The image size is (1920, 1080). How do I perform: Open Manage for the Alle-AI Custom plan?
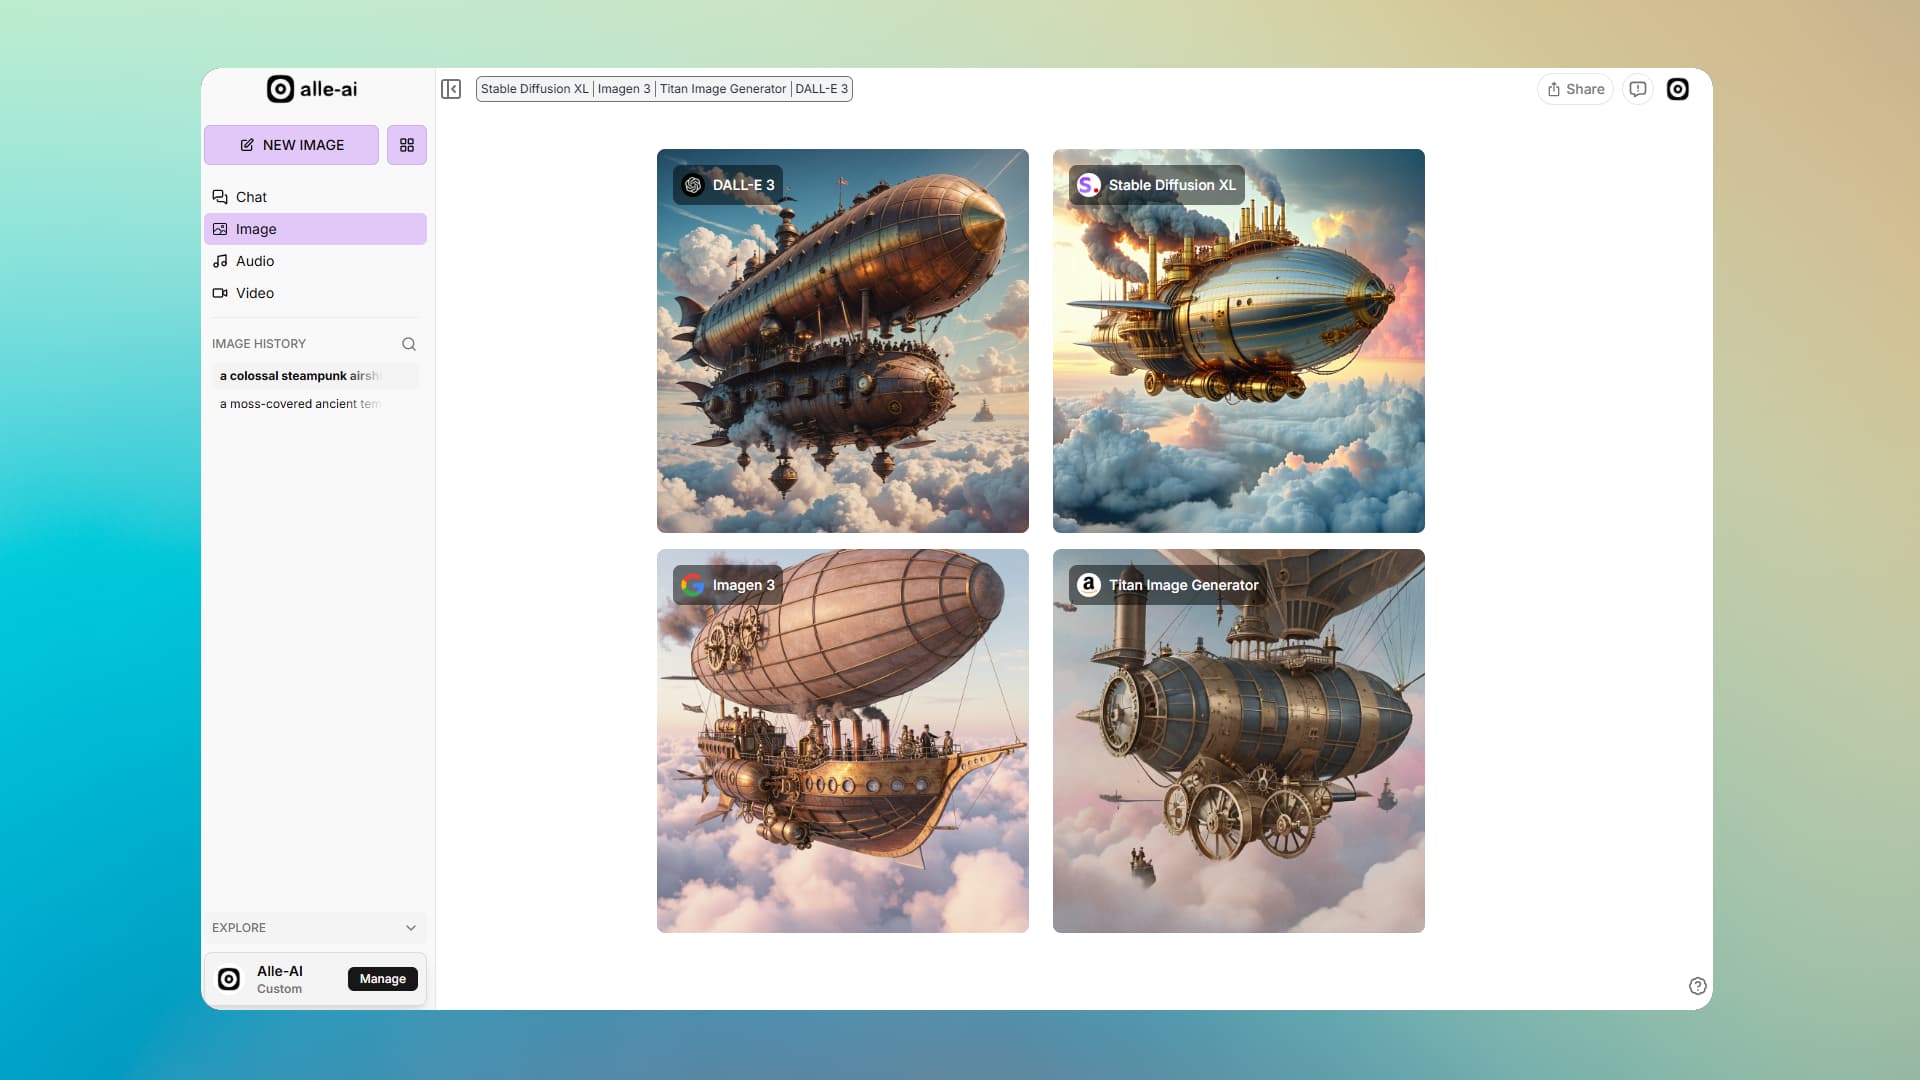coord(382,979)
